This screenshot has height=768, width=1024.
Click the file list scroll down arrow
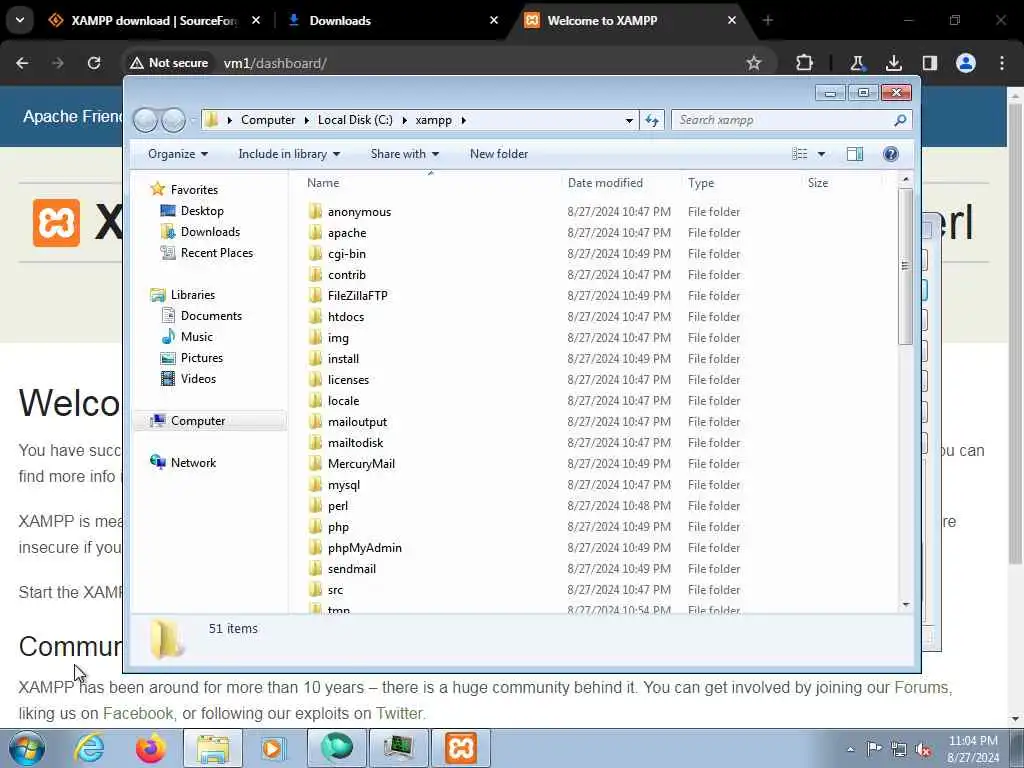[905, 605]
